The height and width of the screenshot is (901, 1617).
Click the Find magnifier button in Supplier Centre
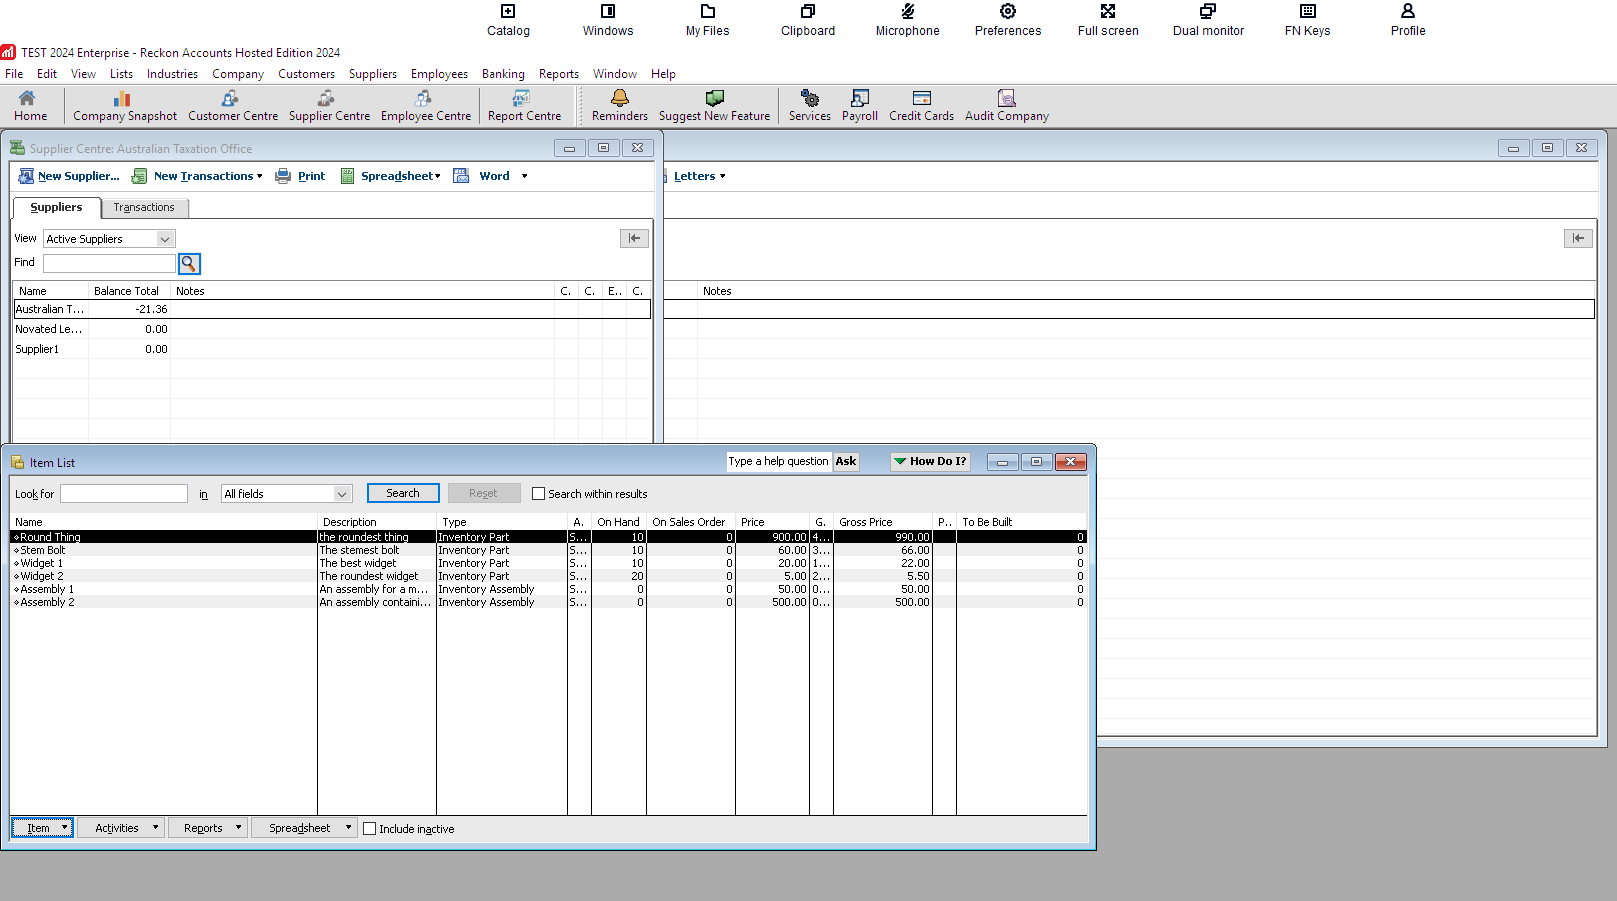[x=189, y=264]
